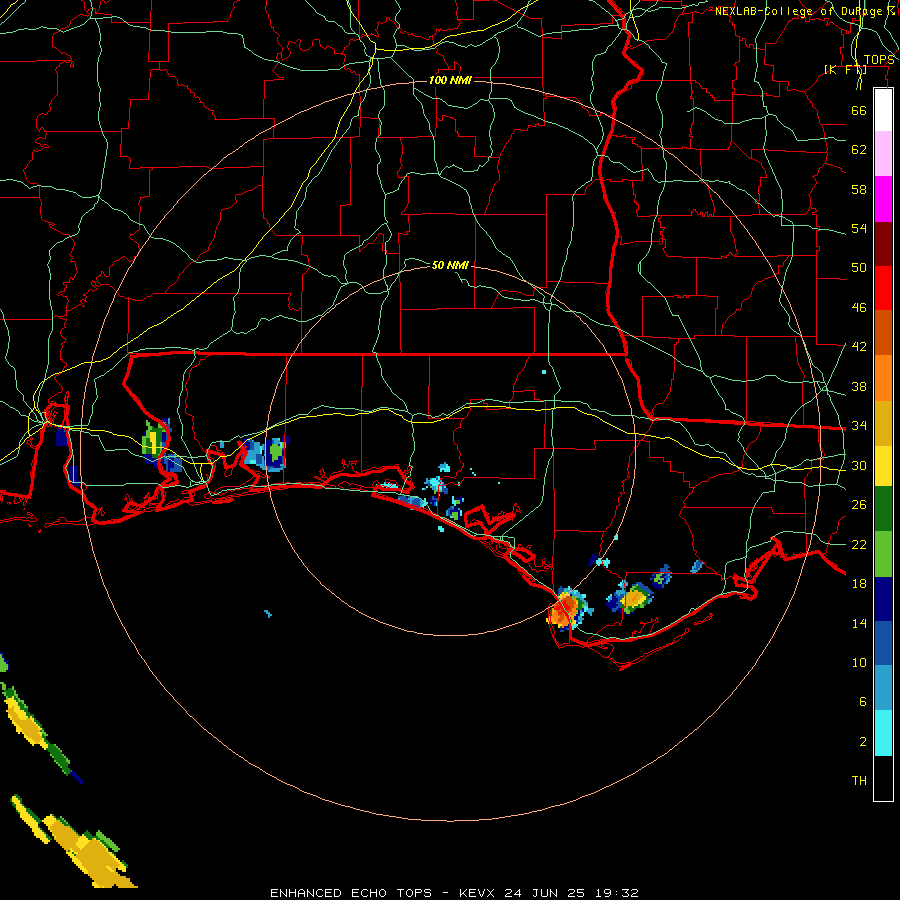Click the 'ENHANCED ECHO TOPS - KEVX' caption
Screen dimensions: 900x900
point(384,893)
